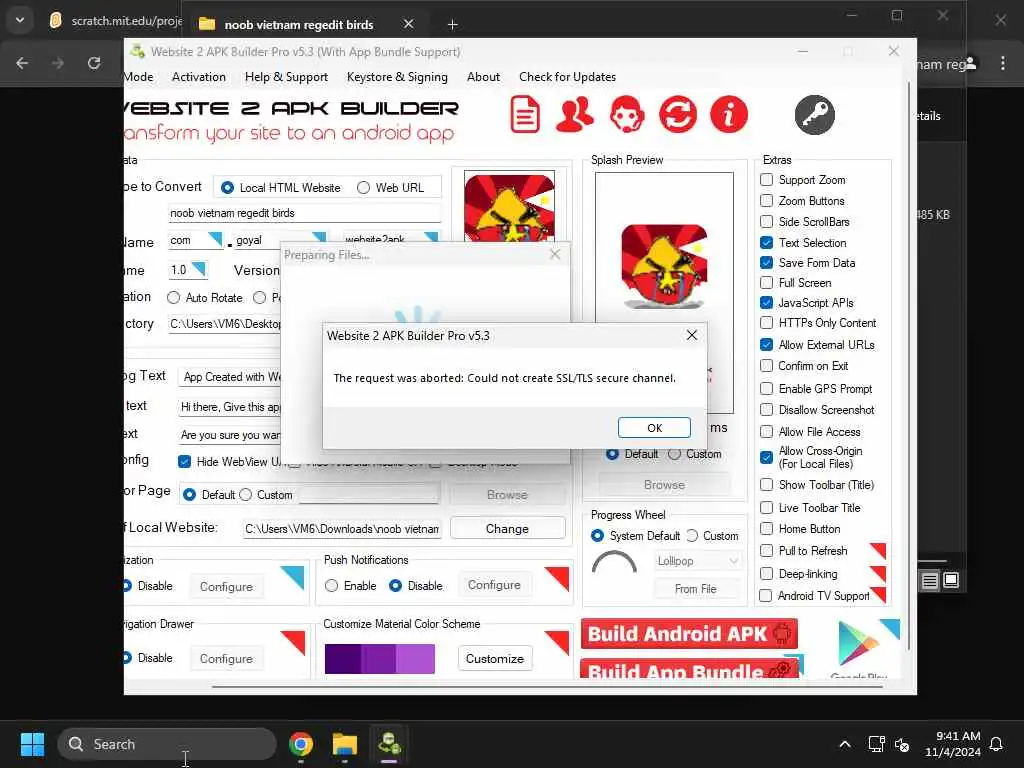Enable HTTPs Only Content checkbox
1024x768 pixels.
(x=767, y=323)
